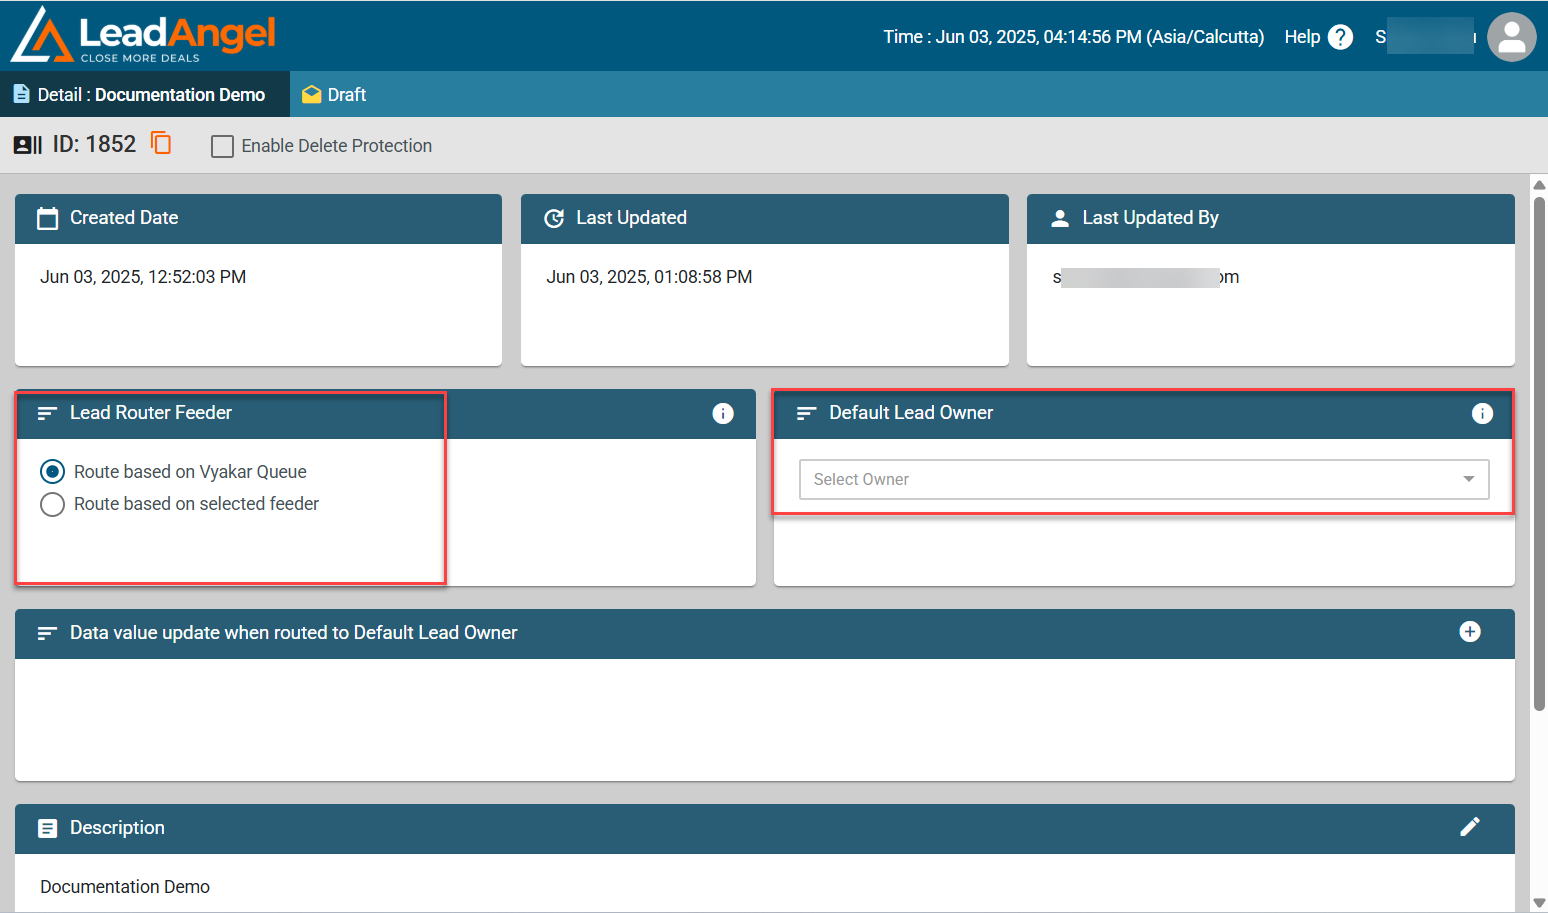1548x913 pixels.
Task: Click the Lead Router Feeder info icon
Action: pyautogui.click(x=723, y=413)
